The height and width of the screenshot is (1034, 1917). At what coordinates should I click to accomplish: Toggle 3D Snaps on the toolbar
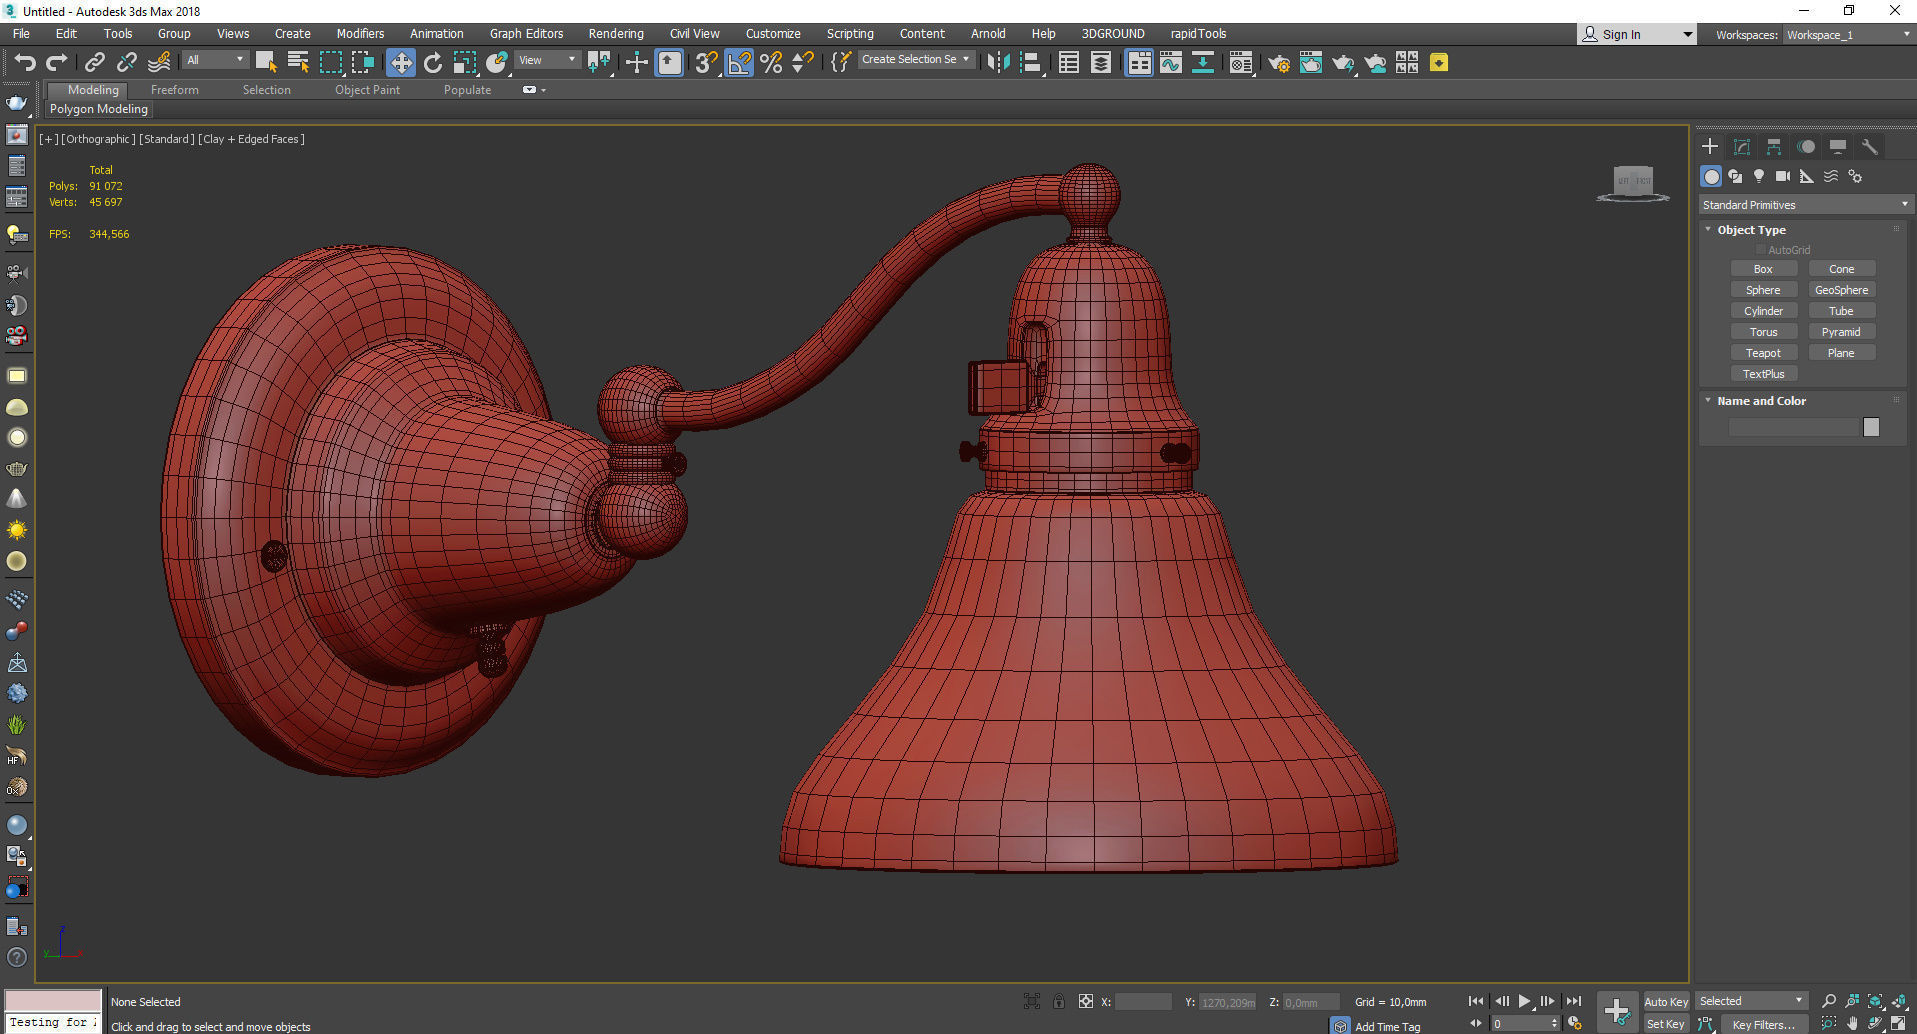pyautogui.click(x=706, y=63)
